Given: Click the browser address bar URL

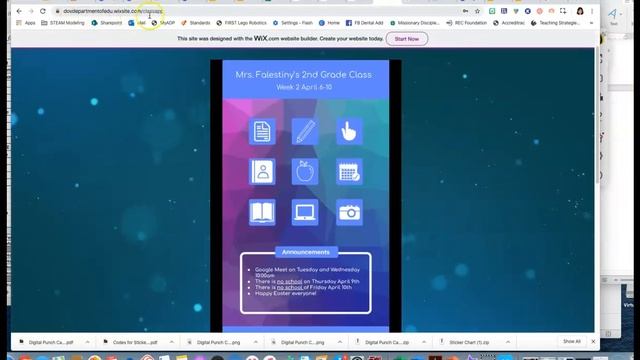Looking at the screenshot, I should coord(113,11).
